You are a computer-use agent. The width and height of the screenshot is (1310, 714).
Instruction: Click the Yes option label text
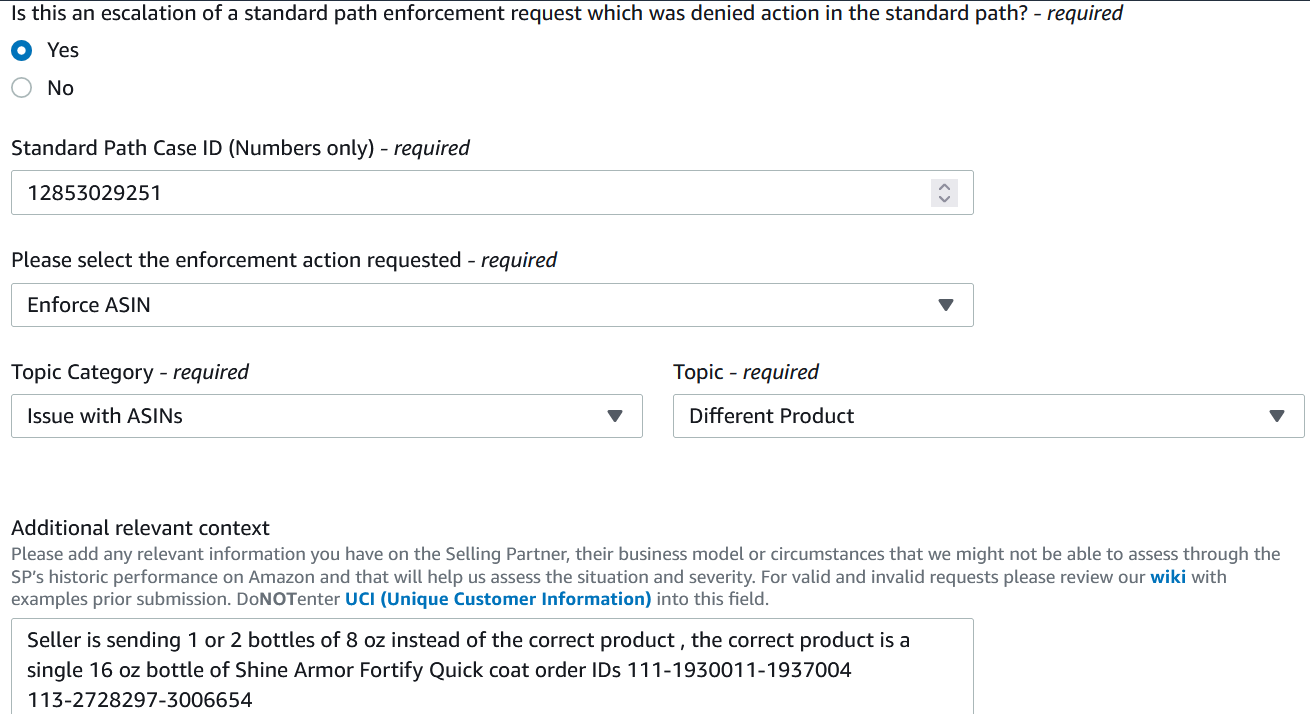[63, 50]
